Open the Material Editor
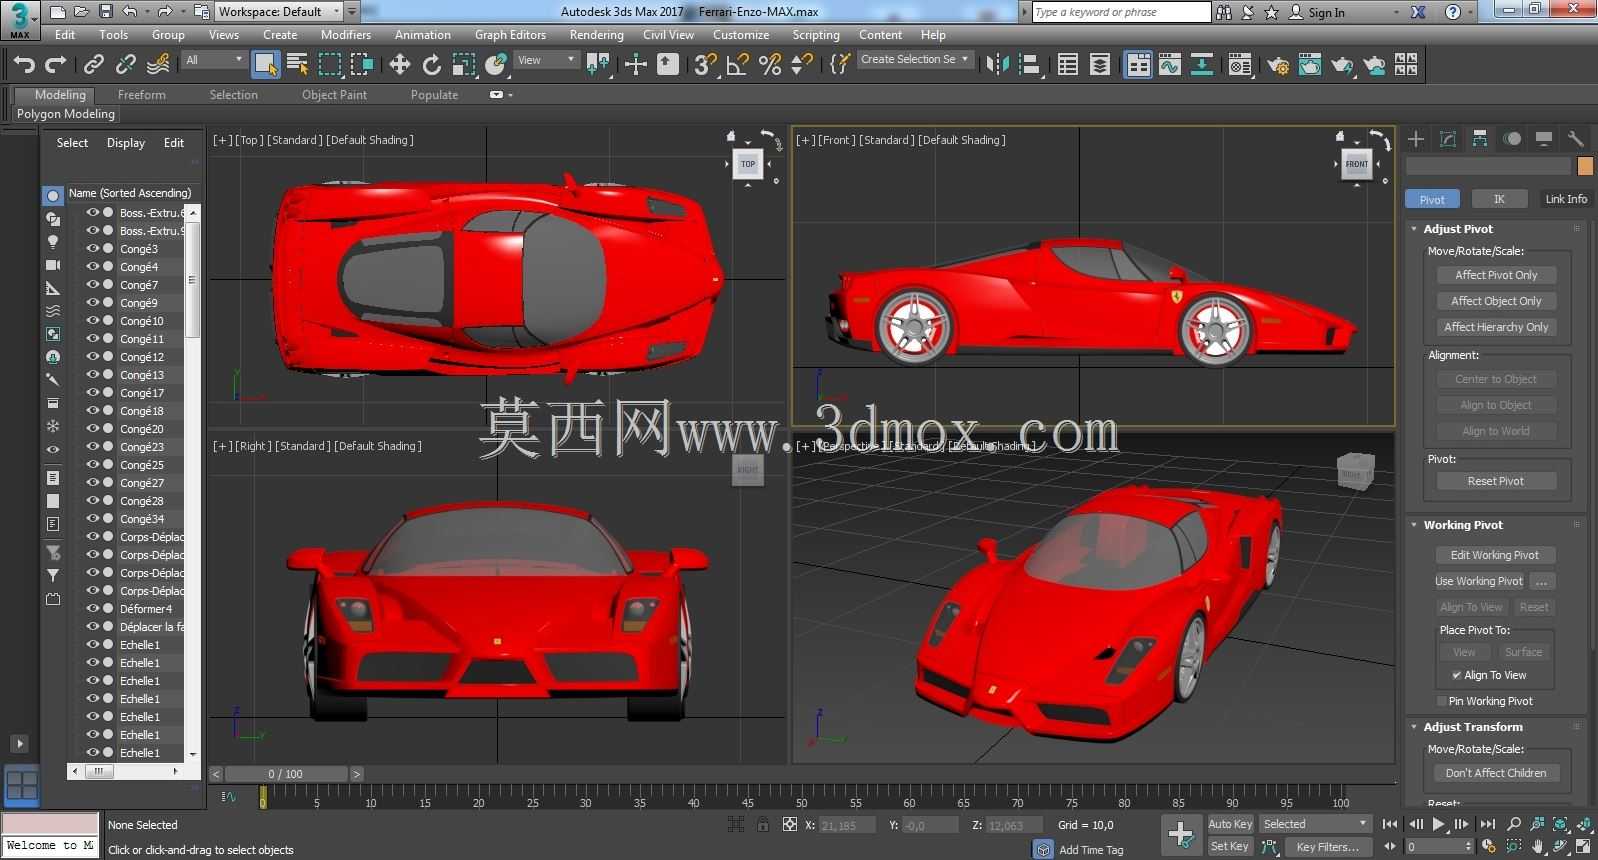Screen dimensions: 1598x860 pos(1240,65)
